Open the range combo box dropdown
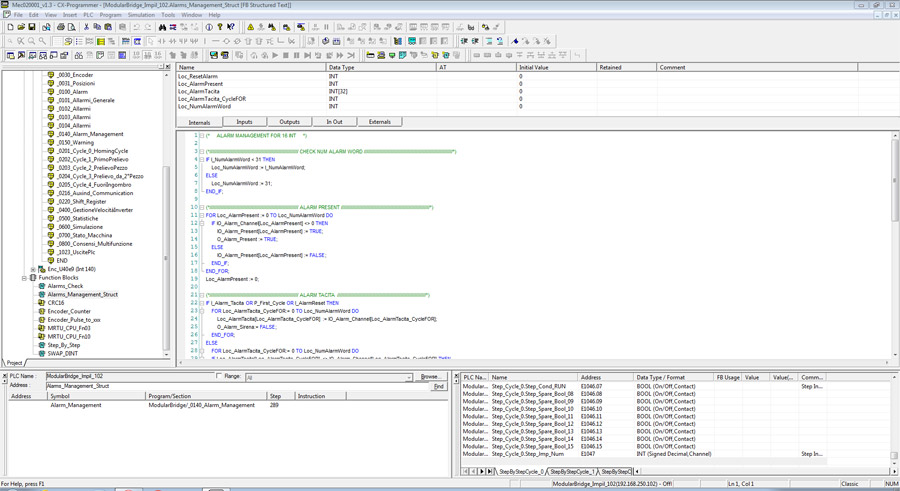 (x=409, y=377)
